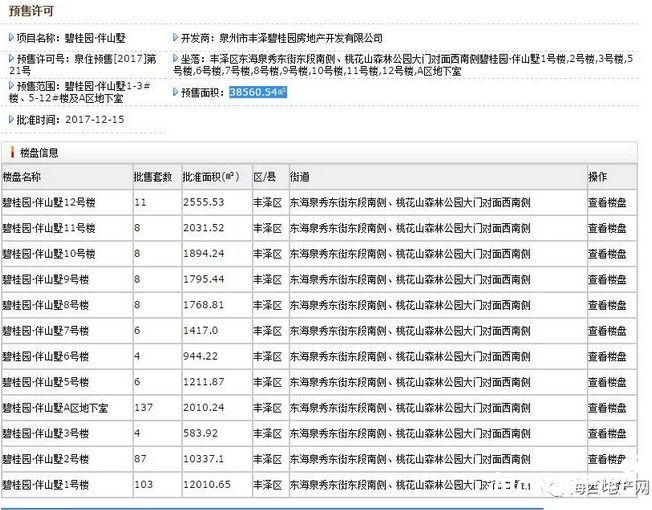
Task: Click the 10337.1 approved area value
Action: 204,459
